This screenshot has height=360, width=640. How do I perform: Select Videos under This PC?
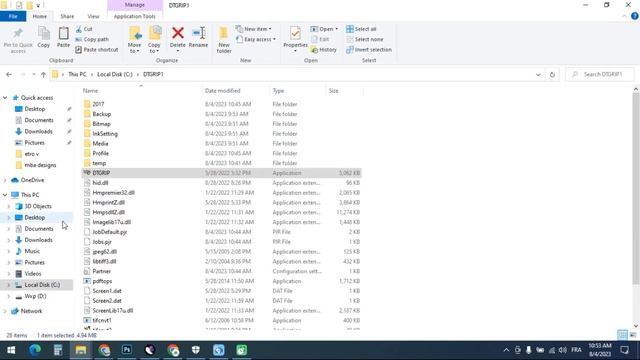pos(33,273)
